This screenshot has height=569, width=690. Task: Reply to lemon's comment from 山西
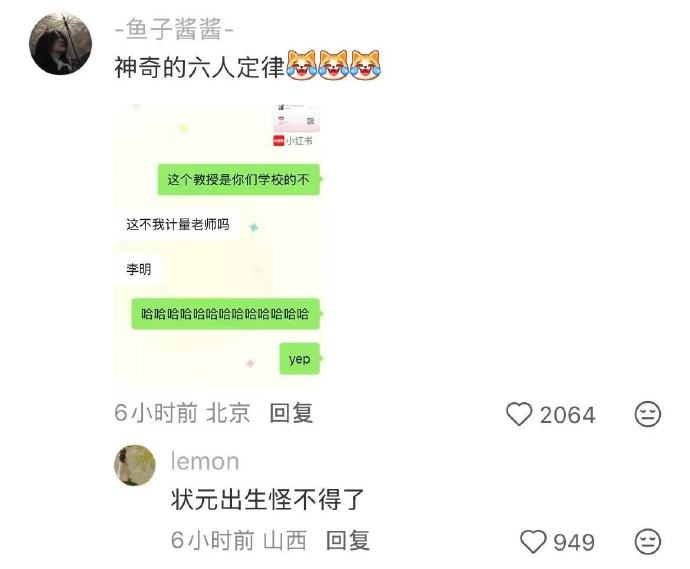(x=348, y=540)
